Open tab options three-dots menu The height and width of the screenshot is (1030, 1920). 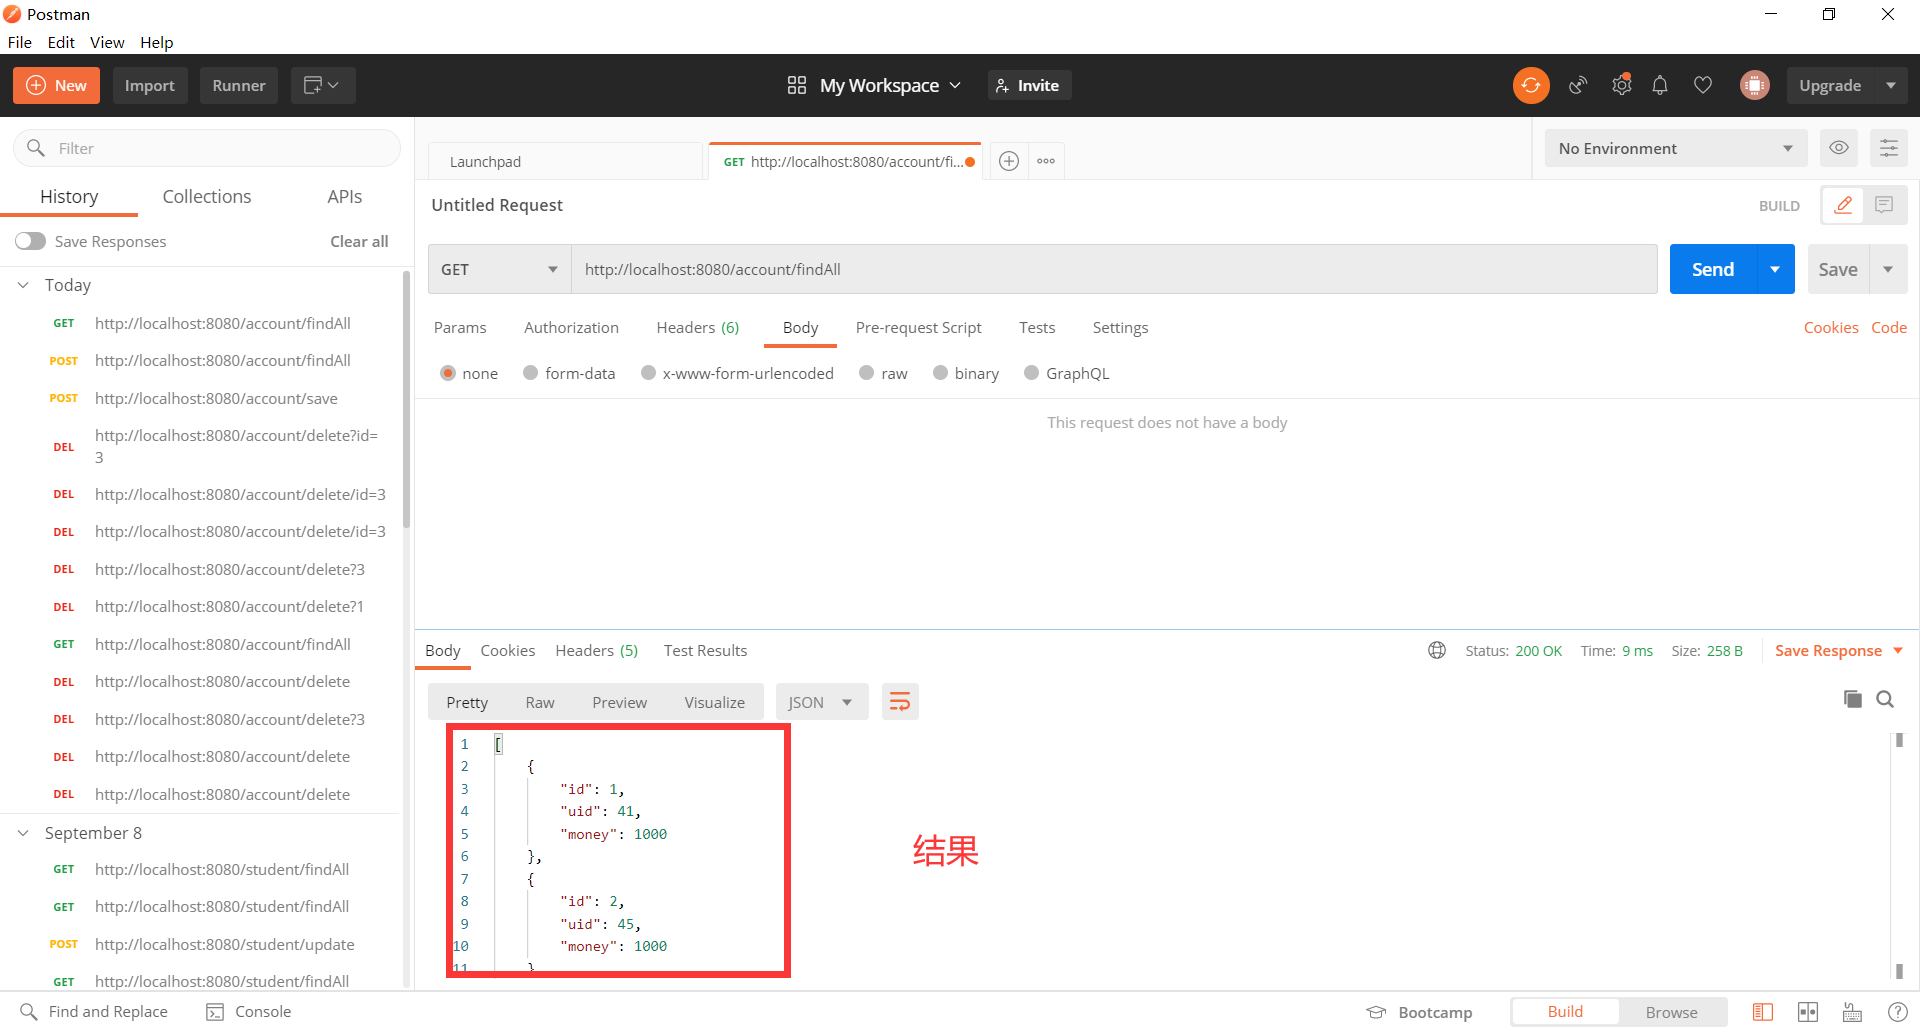tap(1046, 161)
